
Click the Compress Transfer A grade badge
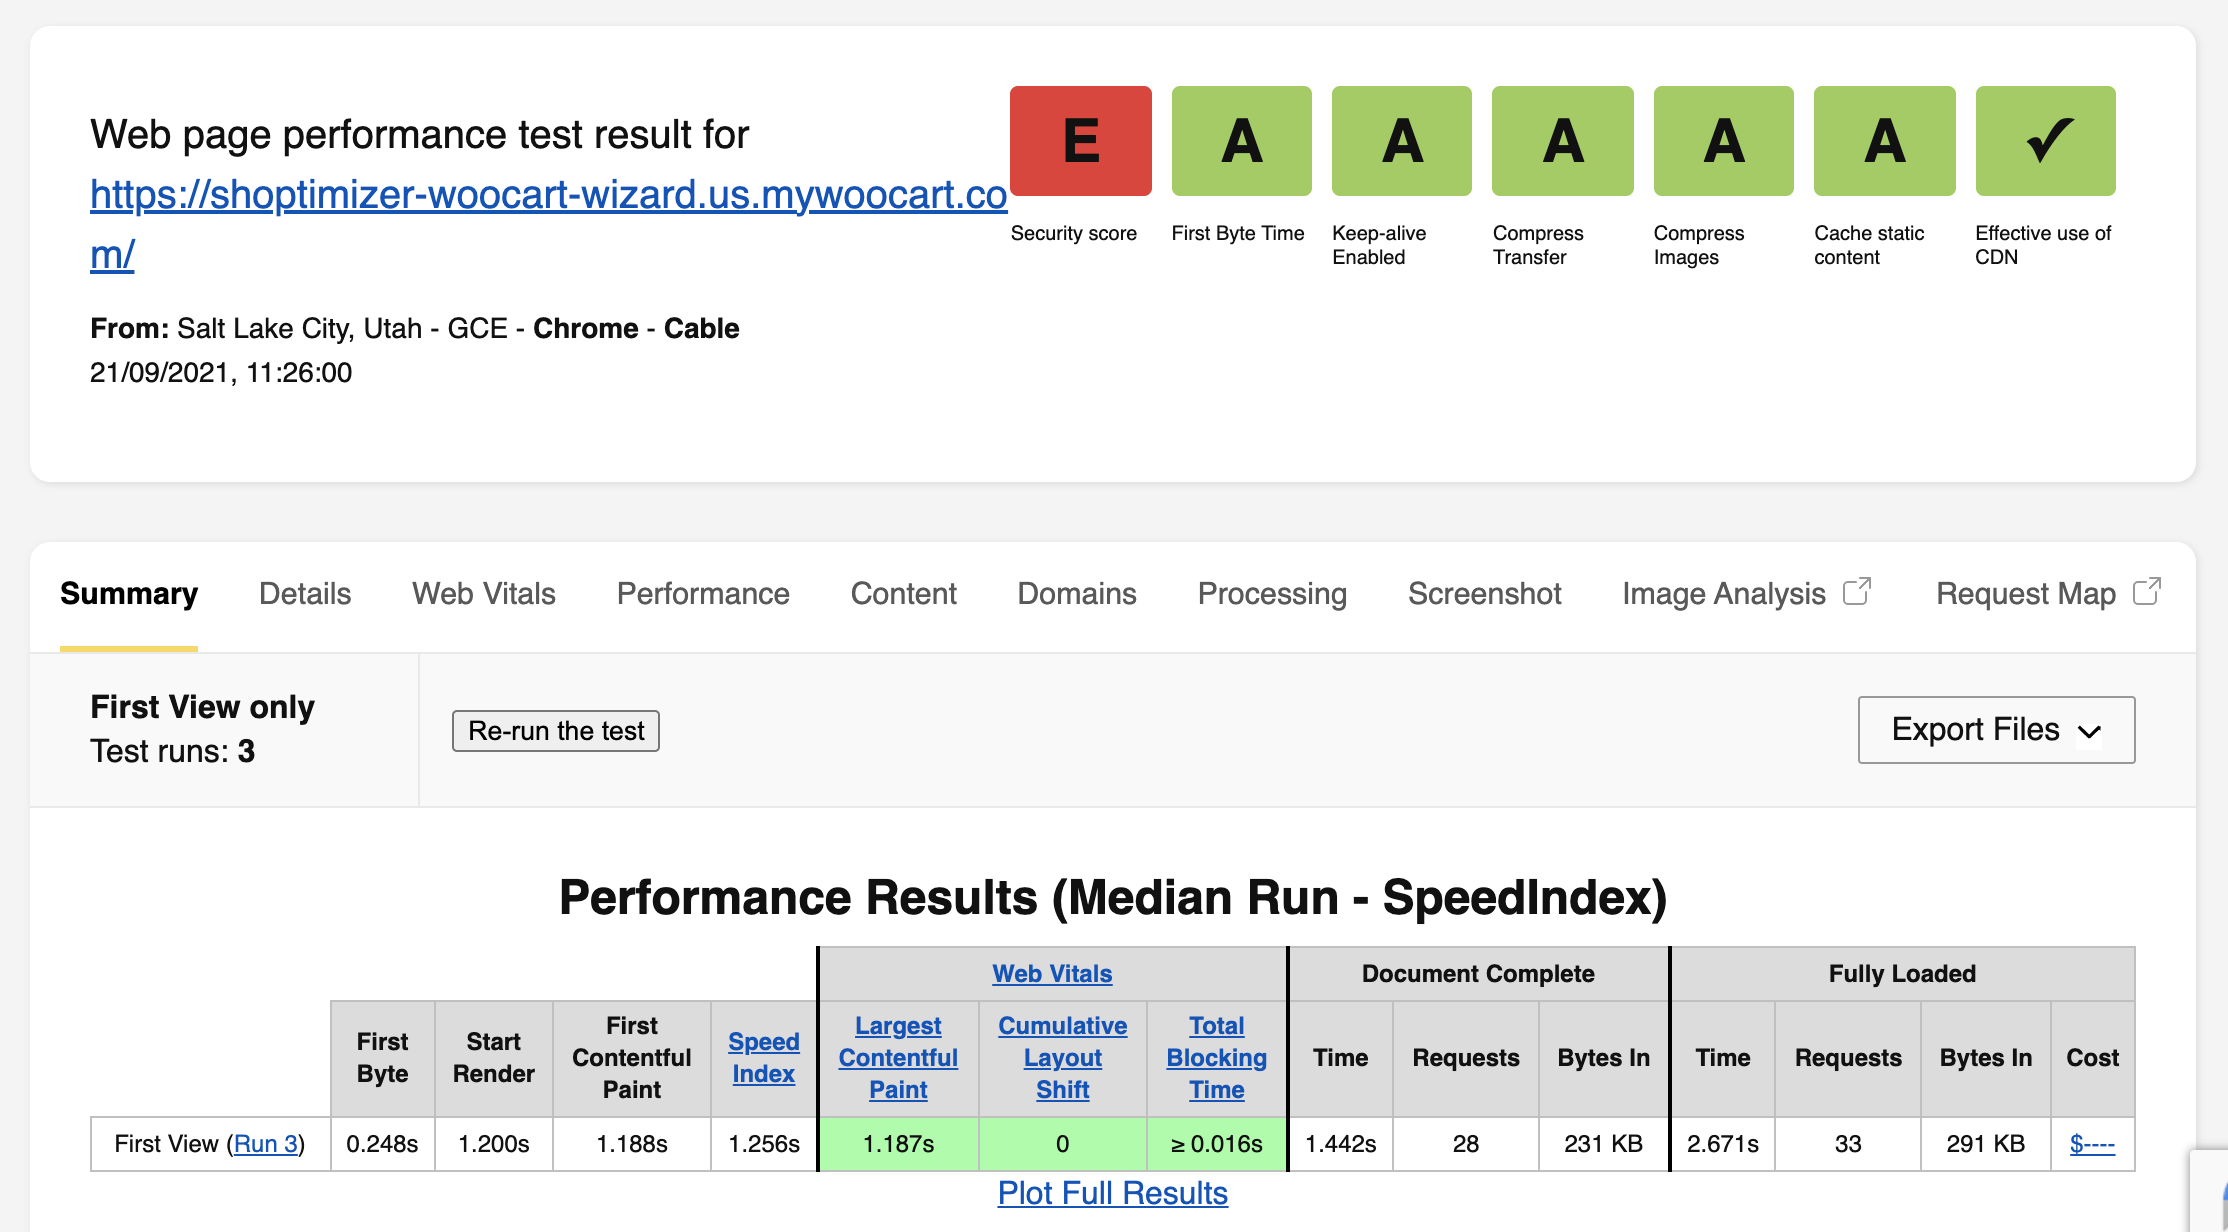(x=1563, y=140)
